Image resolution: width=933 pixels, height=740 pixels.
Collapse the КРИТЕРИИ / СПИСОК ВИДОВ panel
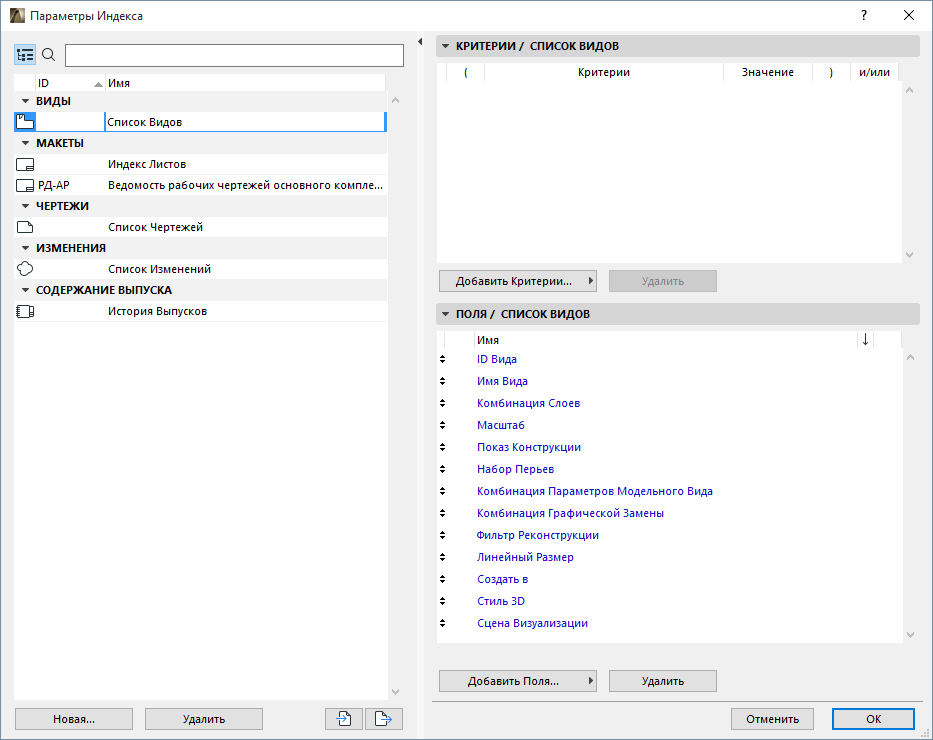pos(445,46)
